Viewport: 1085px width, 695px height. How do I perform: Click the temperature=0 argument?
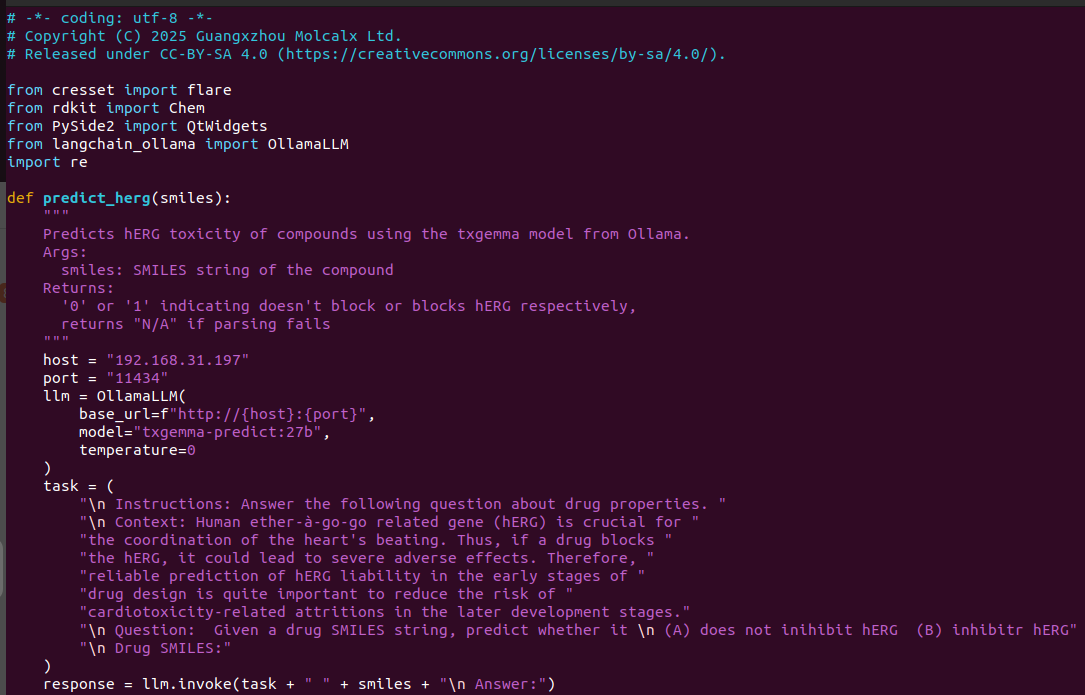click(137, 450)
